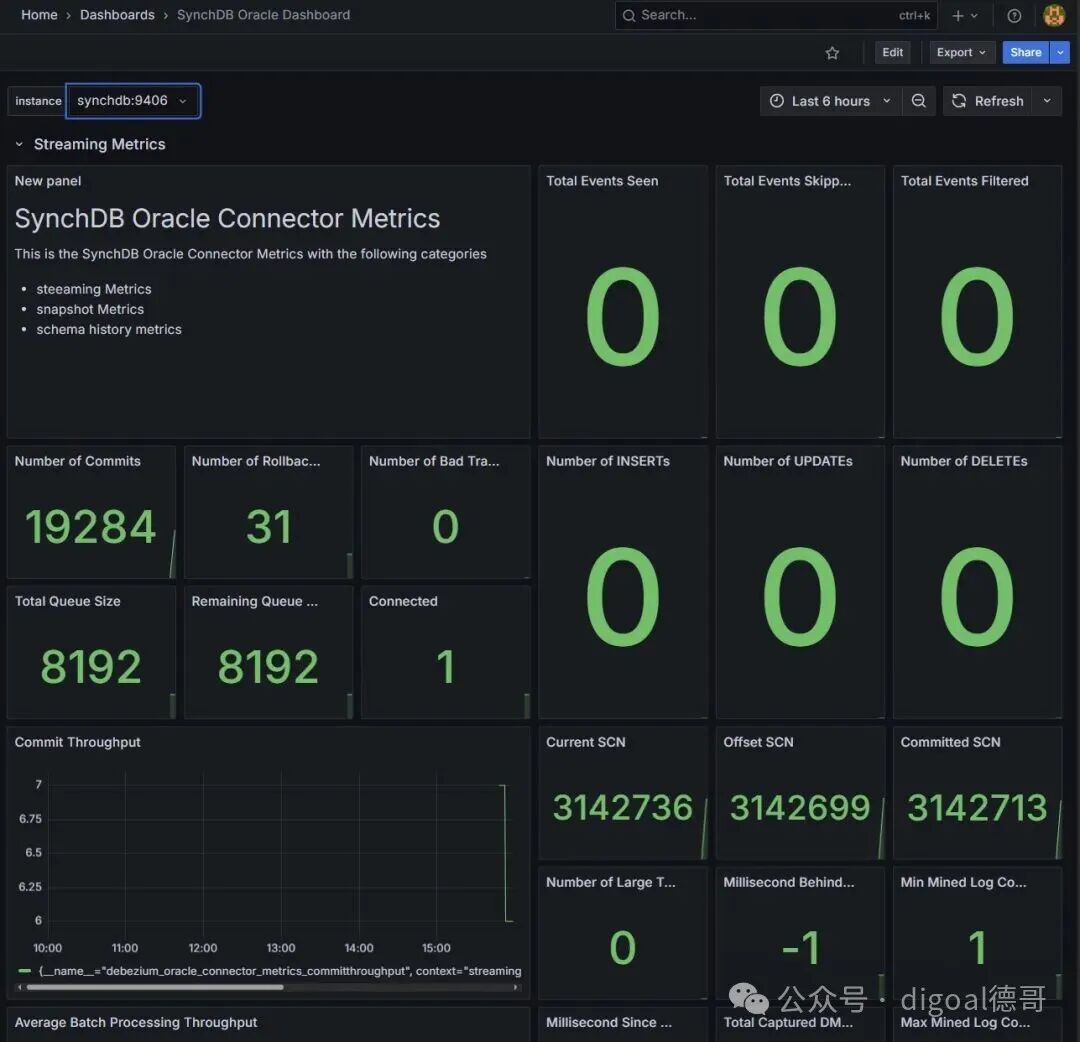Expand the Share button dropdown arrow
Image resolution: width=1080 pixels, height=1042 pixels.
[x=1060, y=52]
